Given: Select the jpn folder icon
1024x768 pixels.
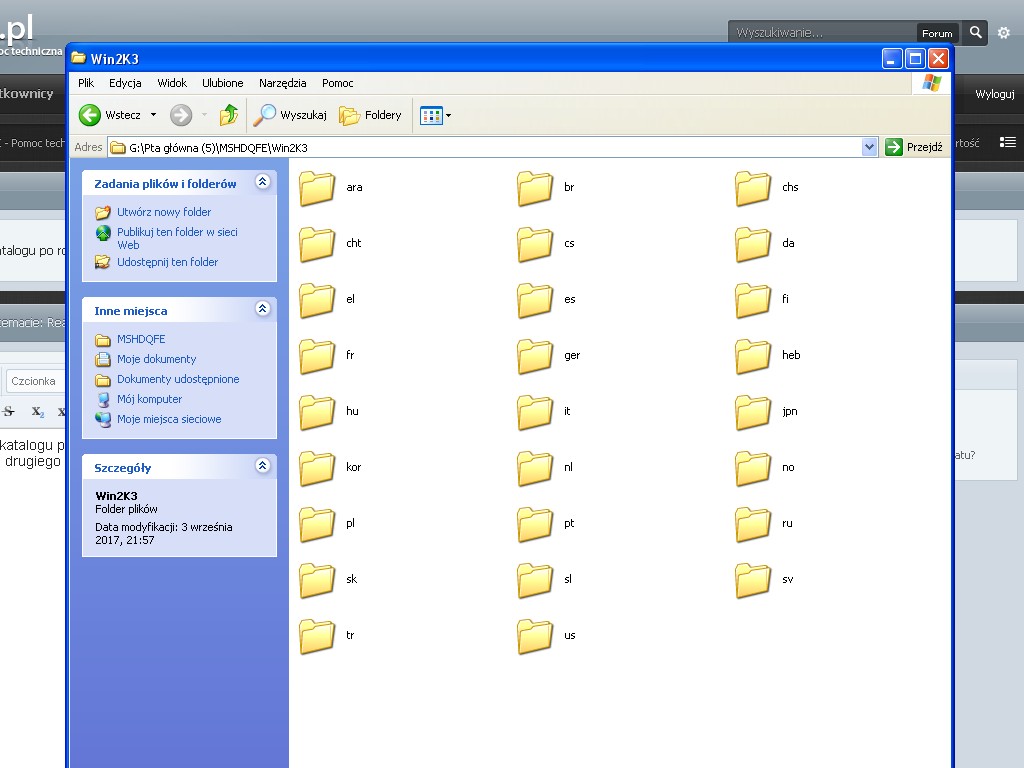Looking at the screenshot, I should pyautogui.click(x=753, y=413).
